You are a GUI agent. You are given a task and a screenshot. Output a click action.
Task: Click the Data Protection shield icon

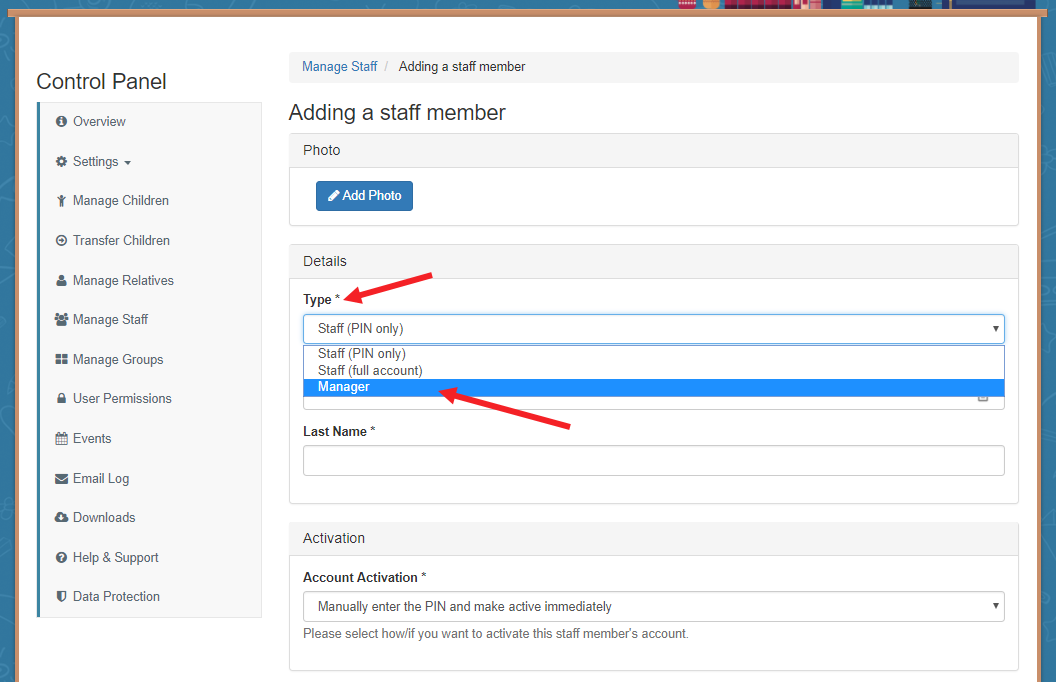point(61,596)
